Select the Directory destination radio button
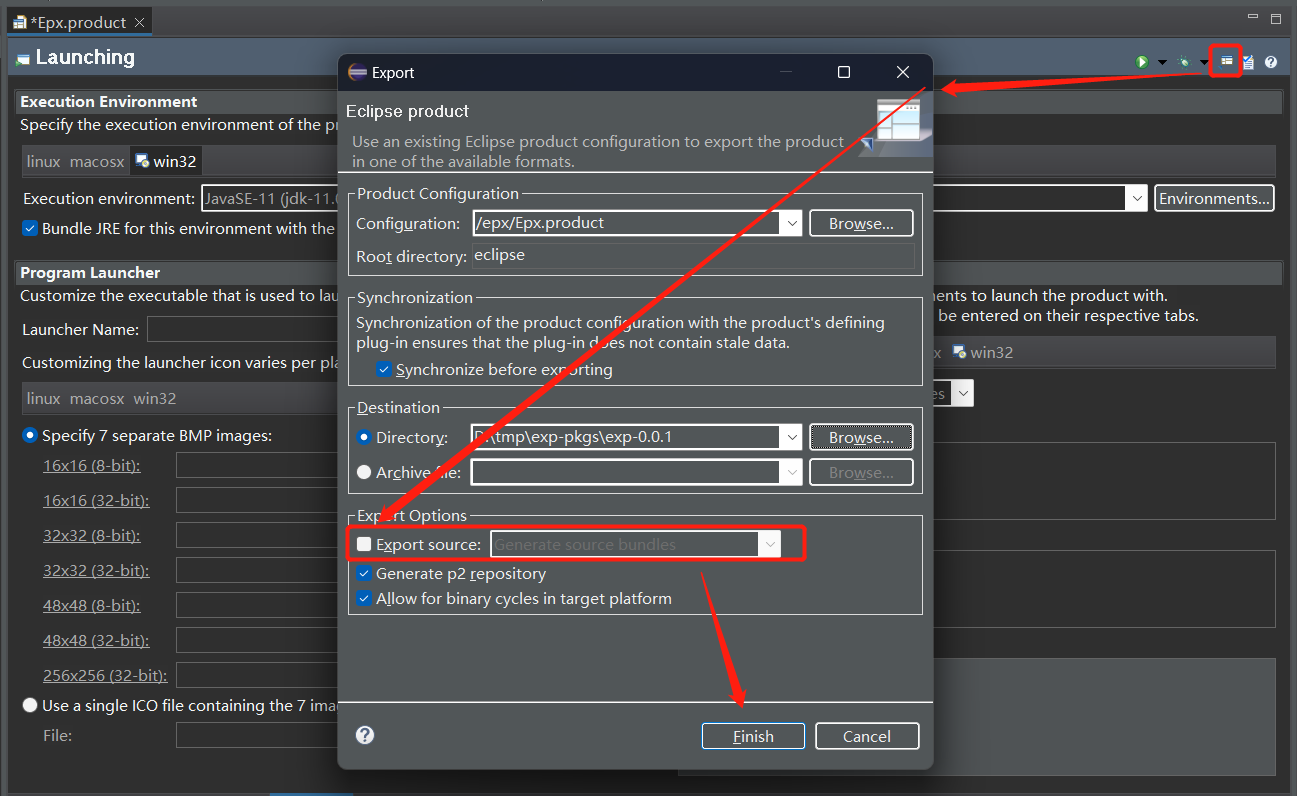1297x796 pixels. pyautogui.click(x=364, y=437)
